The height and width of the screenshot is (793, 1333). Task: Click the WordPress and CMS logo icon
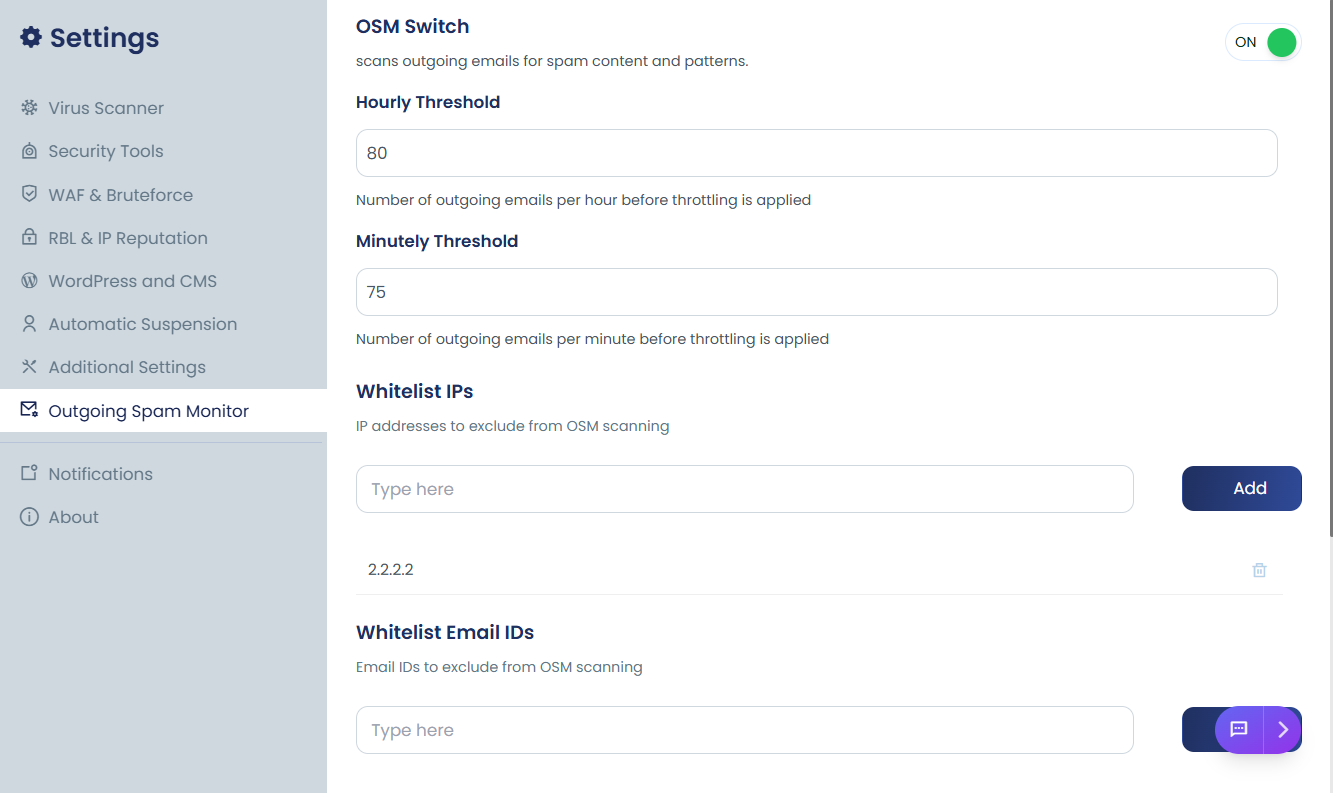click(x=29, y=281)
